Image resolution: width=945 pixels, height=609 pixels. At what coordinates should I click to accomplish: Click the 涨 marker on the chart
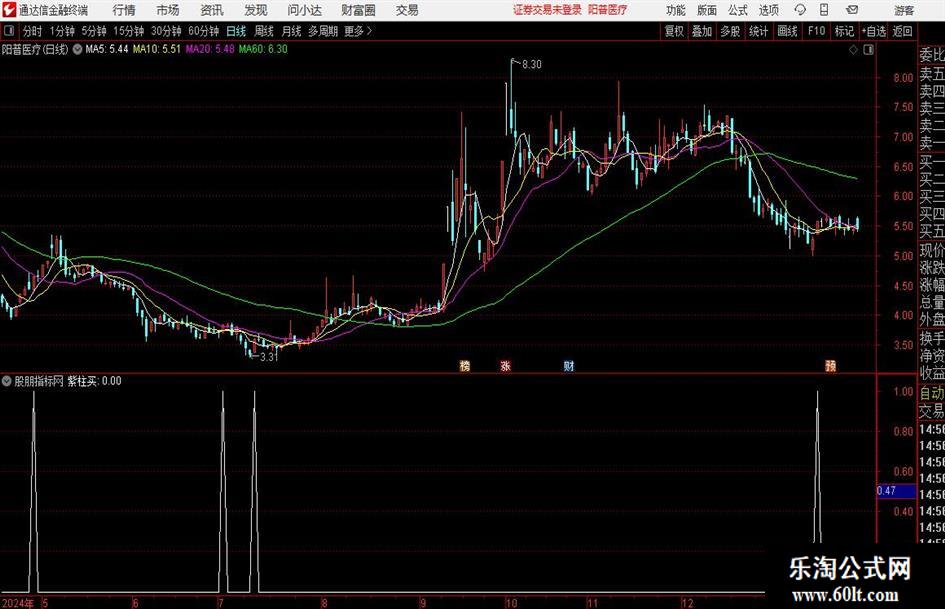click(506, 365)
